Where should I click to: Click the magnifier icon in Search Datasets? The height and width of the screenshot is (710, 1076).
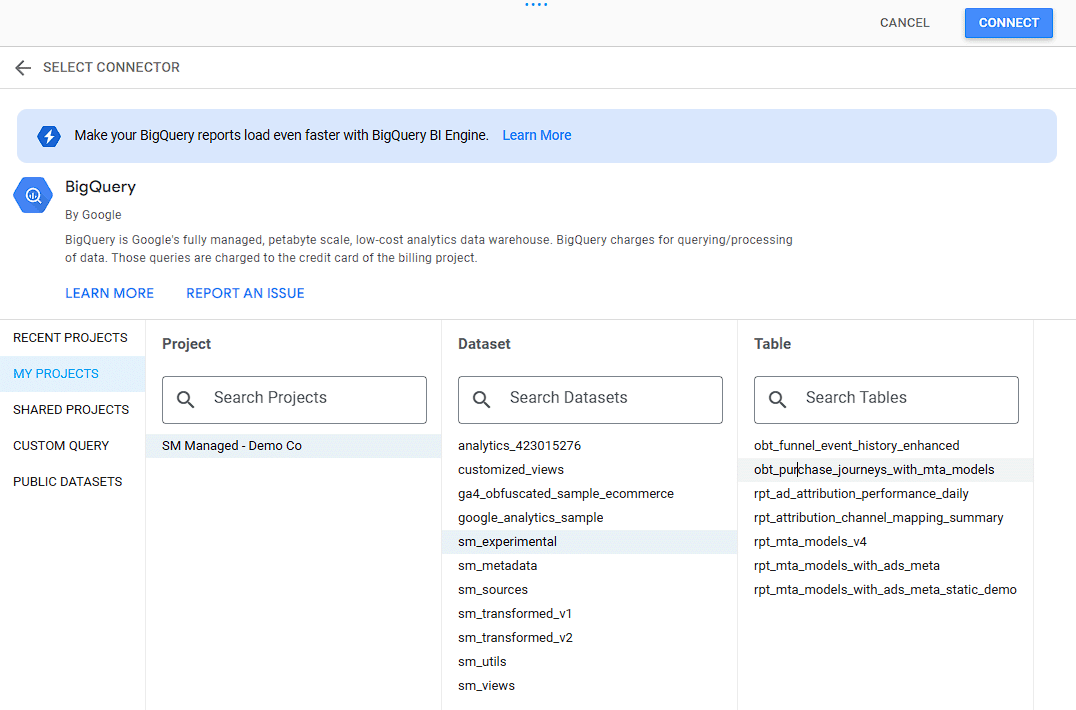[481, 399]
